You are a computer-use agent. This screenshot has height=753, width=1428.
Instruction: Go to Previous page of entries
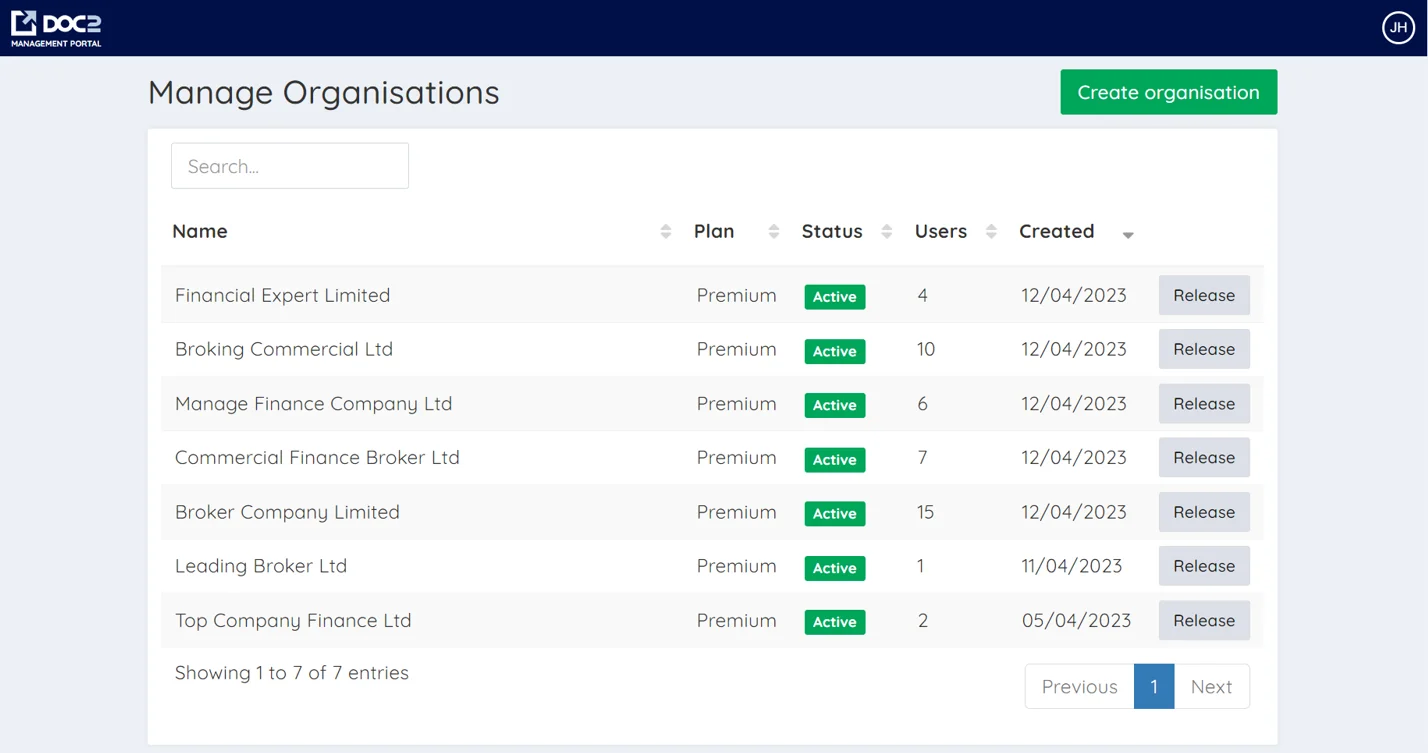pyautogui.click(x=1079, y=687)
